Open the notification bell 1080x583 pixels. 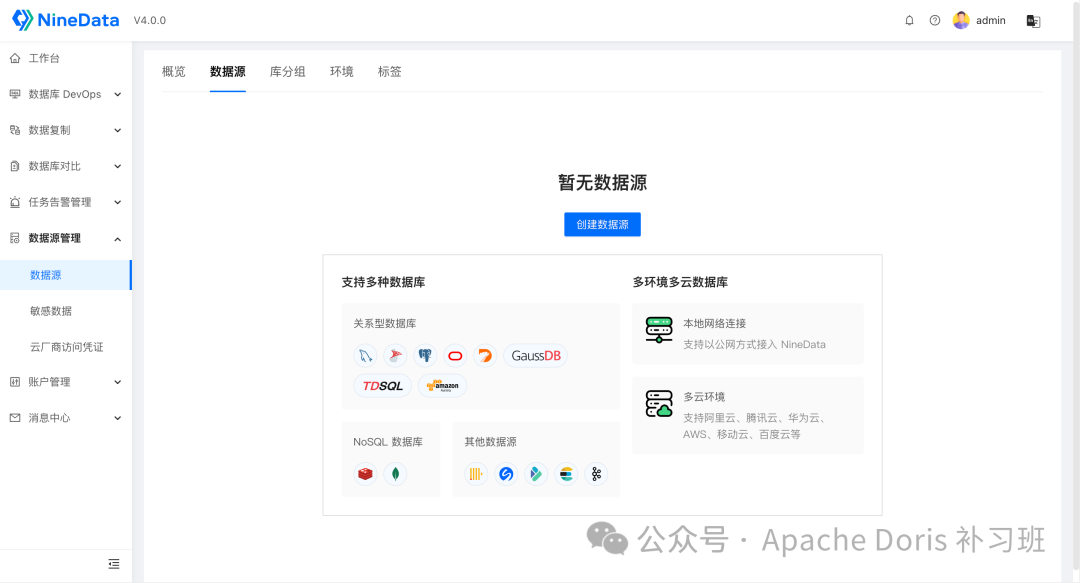(x=909, y=20)
